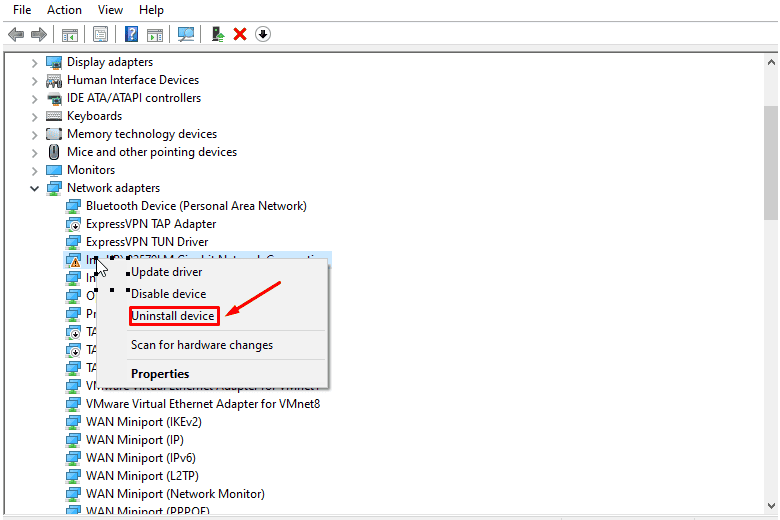Expand Memory technology devices node
This screenshot has height=520, width=780.
click(34, 135)
